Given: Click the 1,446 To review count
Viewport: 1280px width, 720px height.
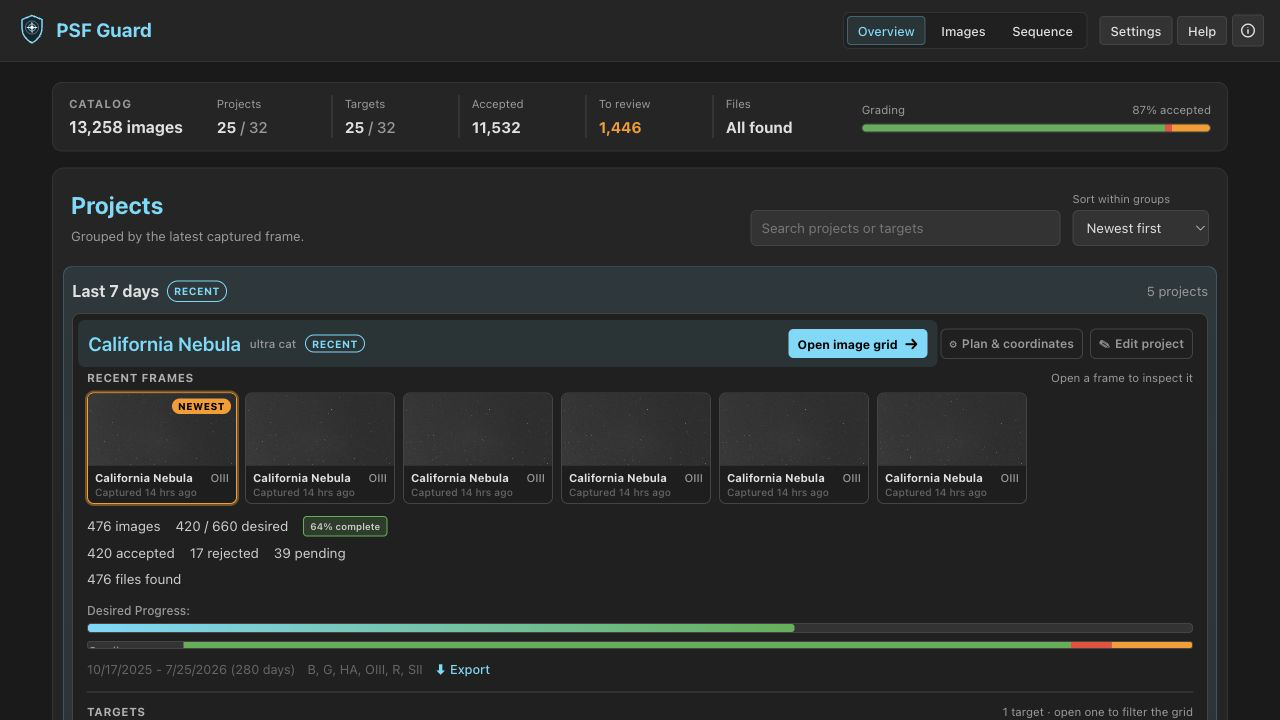Looking at the screenshot, I should tap(620, 128).
